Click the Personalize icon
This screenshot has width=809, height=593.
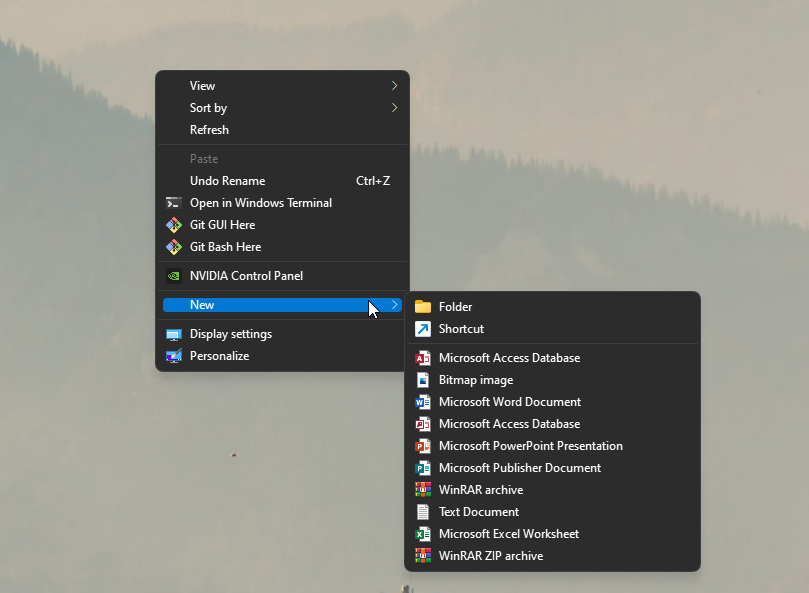tap(174, 356)
